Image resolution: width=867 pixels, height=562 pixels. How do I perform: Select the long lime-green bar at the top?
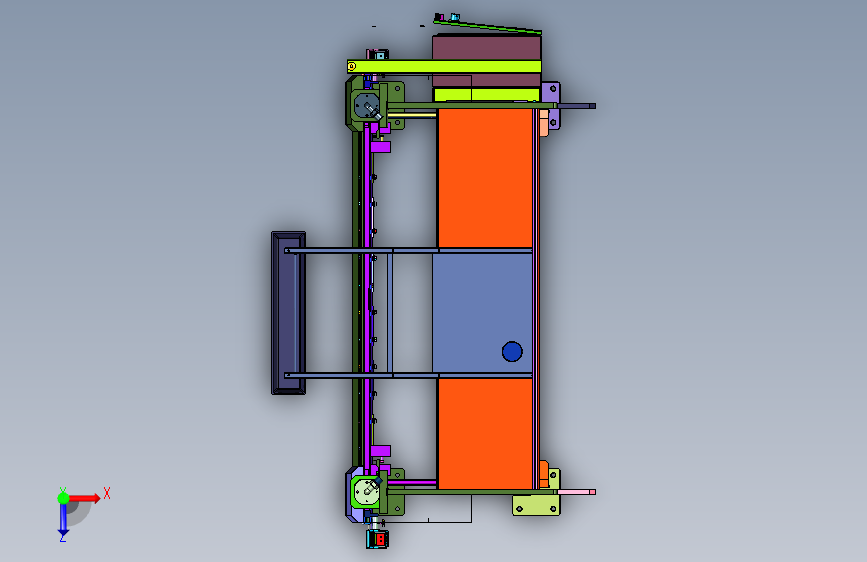[444, 66]
